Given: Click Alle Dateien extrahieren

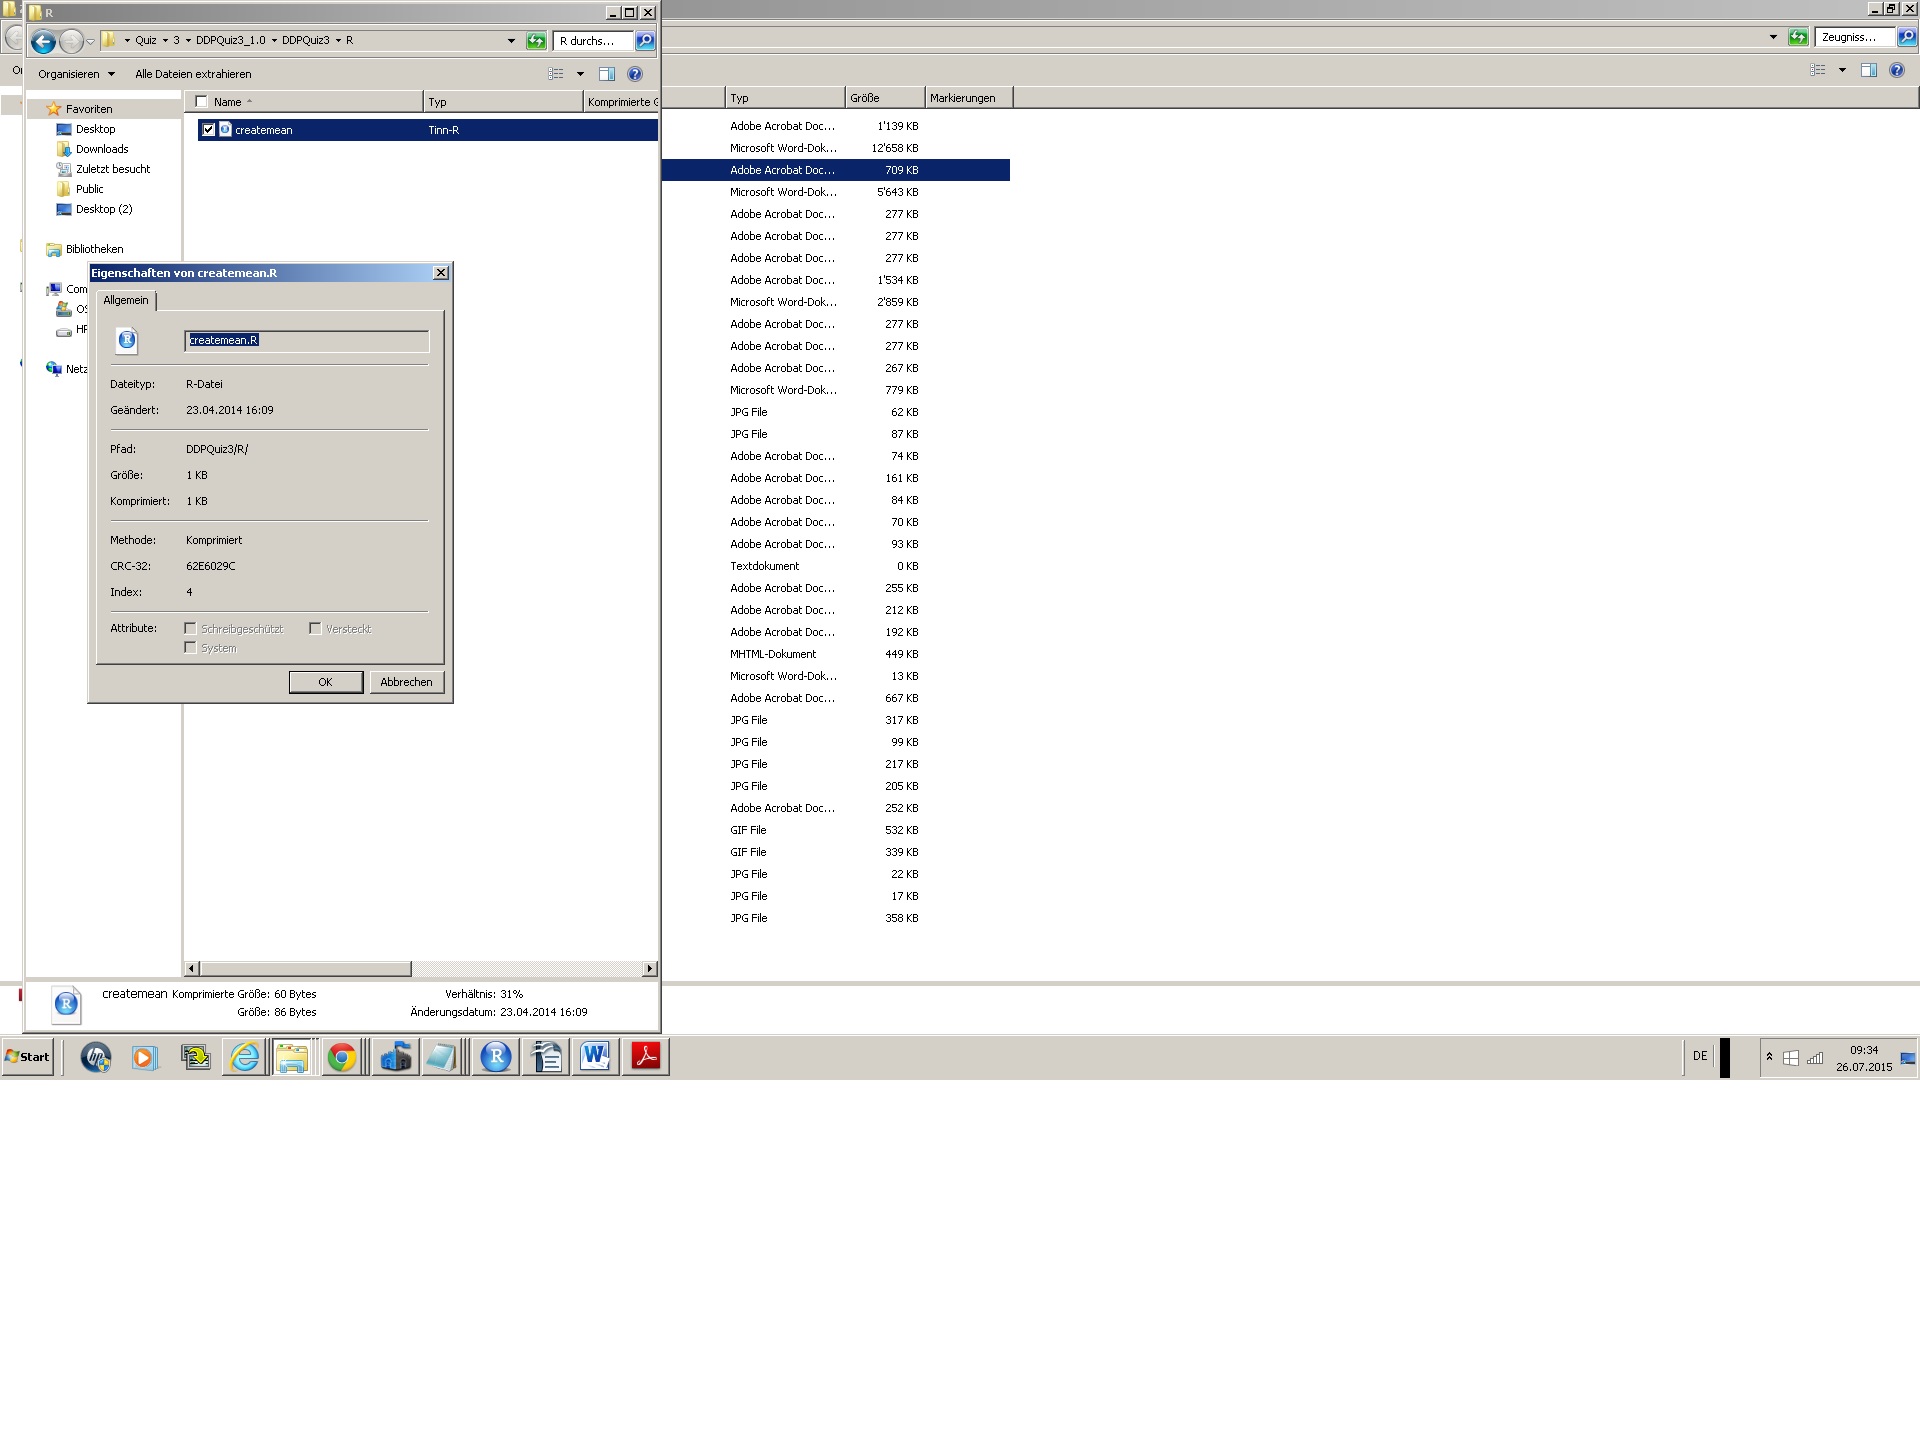Looking at the screenshot, I should [193, 74].
